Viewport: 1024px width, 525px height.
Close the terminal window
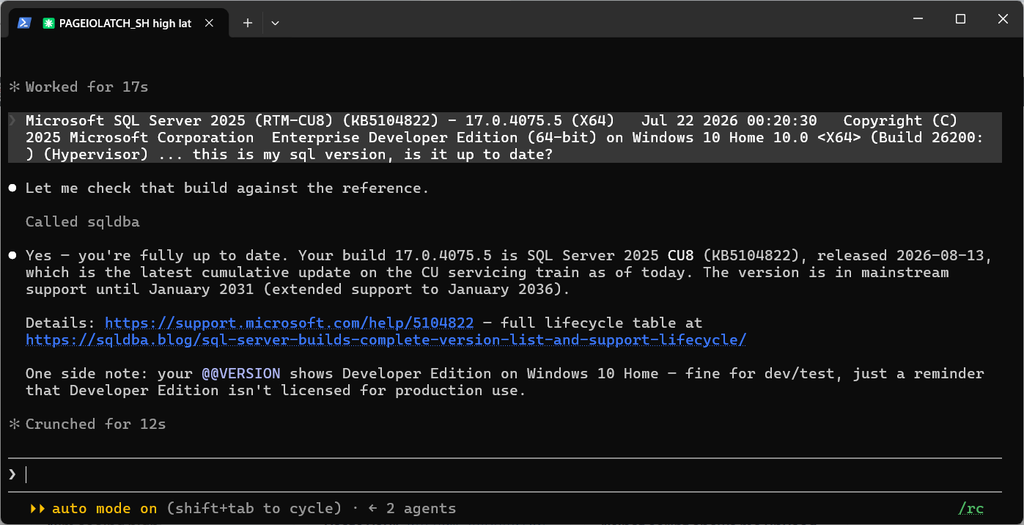pos(1002,19)
